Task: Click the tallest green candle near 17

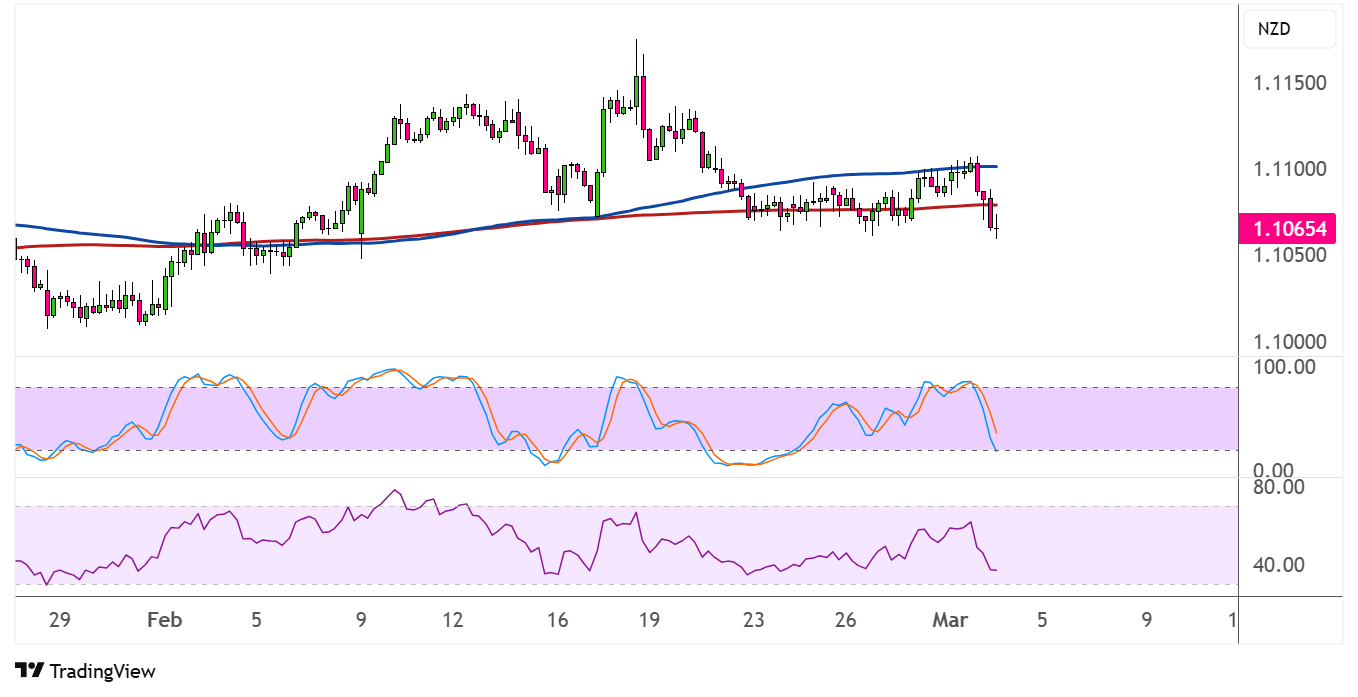Action: click(x=605, y=140)
